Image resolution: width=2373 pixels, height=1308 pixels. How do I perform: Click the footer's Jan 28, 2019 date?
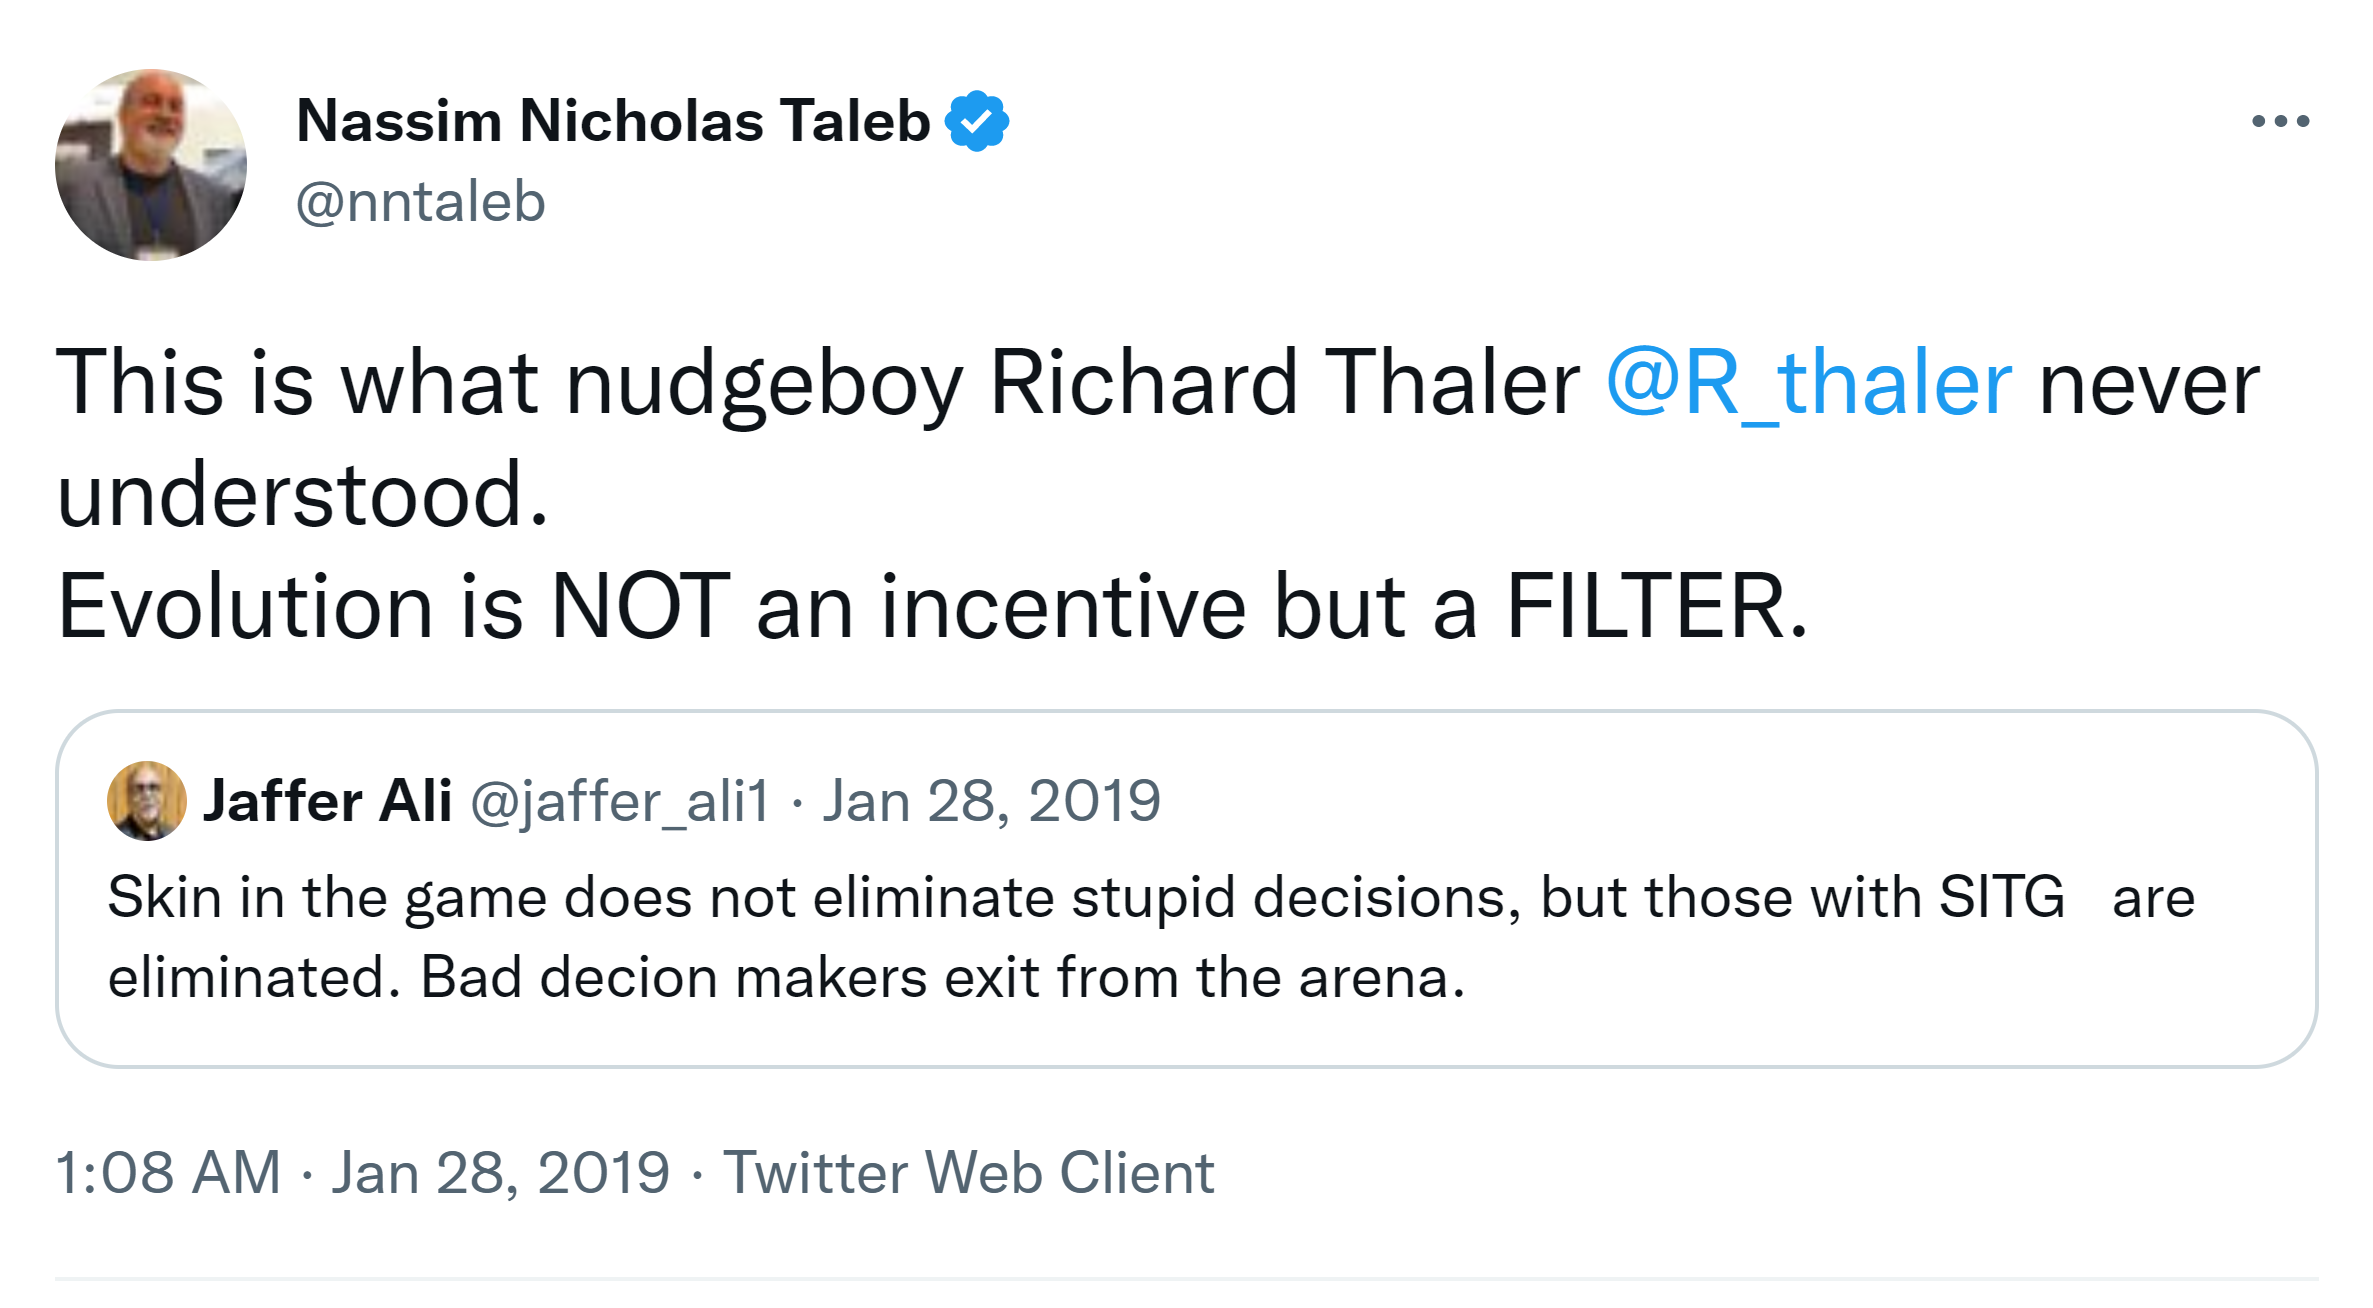point(500,1172)
